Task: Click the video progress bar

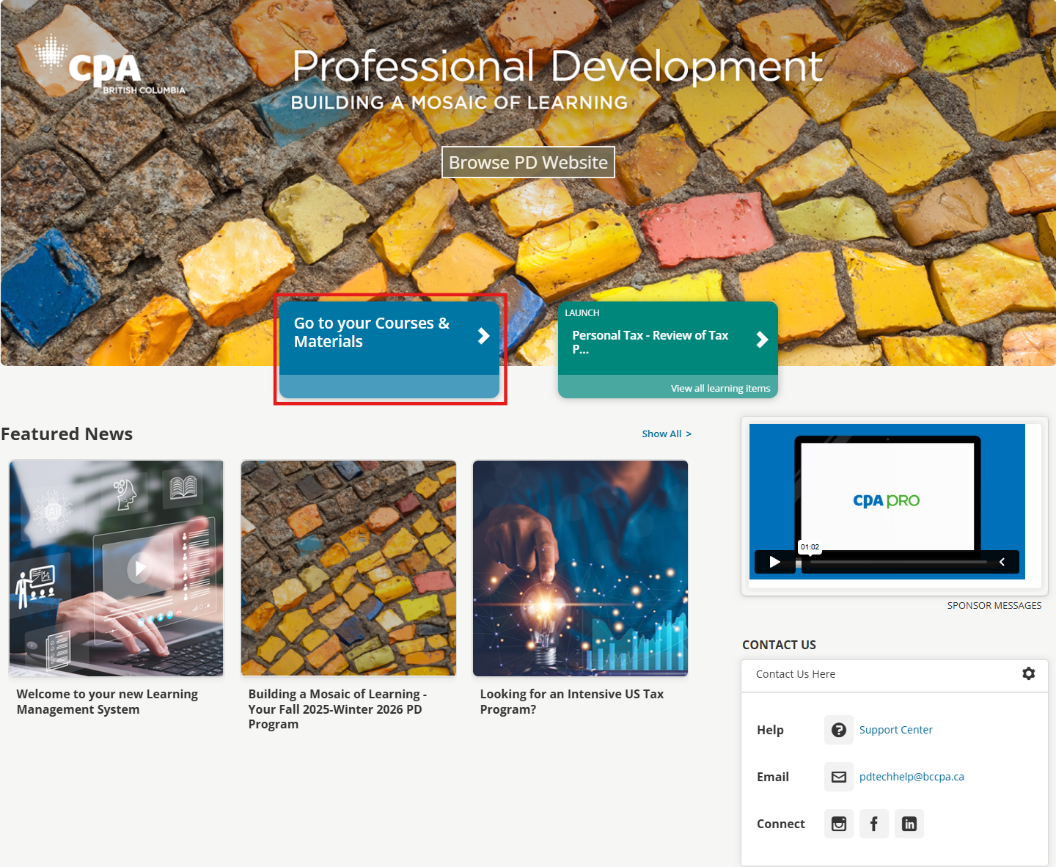Action: click(897, 562)
